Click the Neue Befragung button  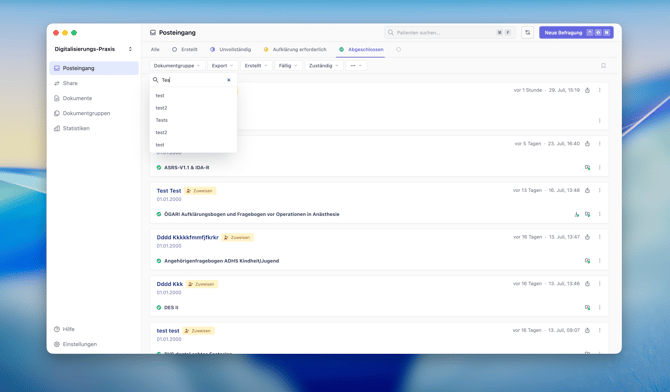[x=576, y=32]
